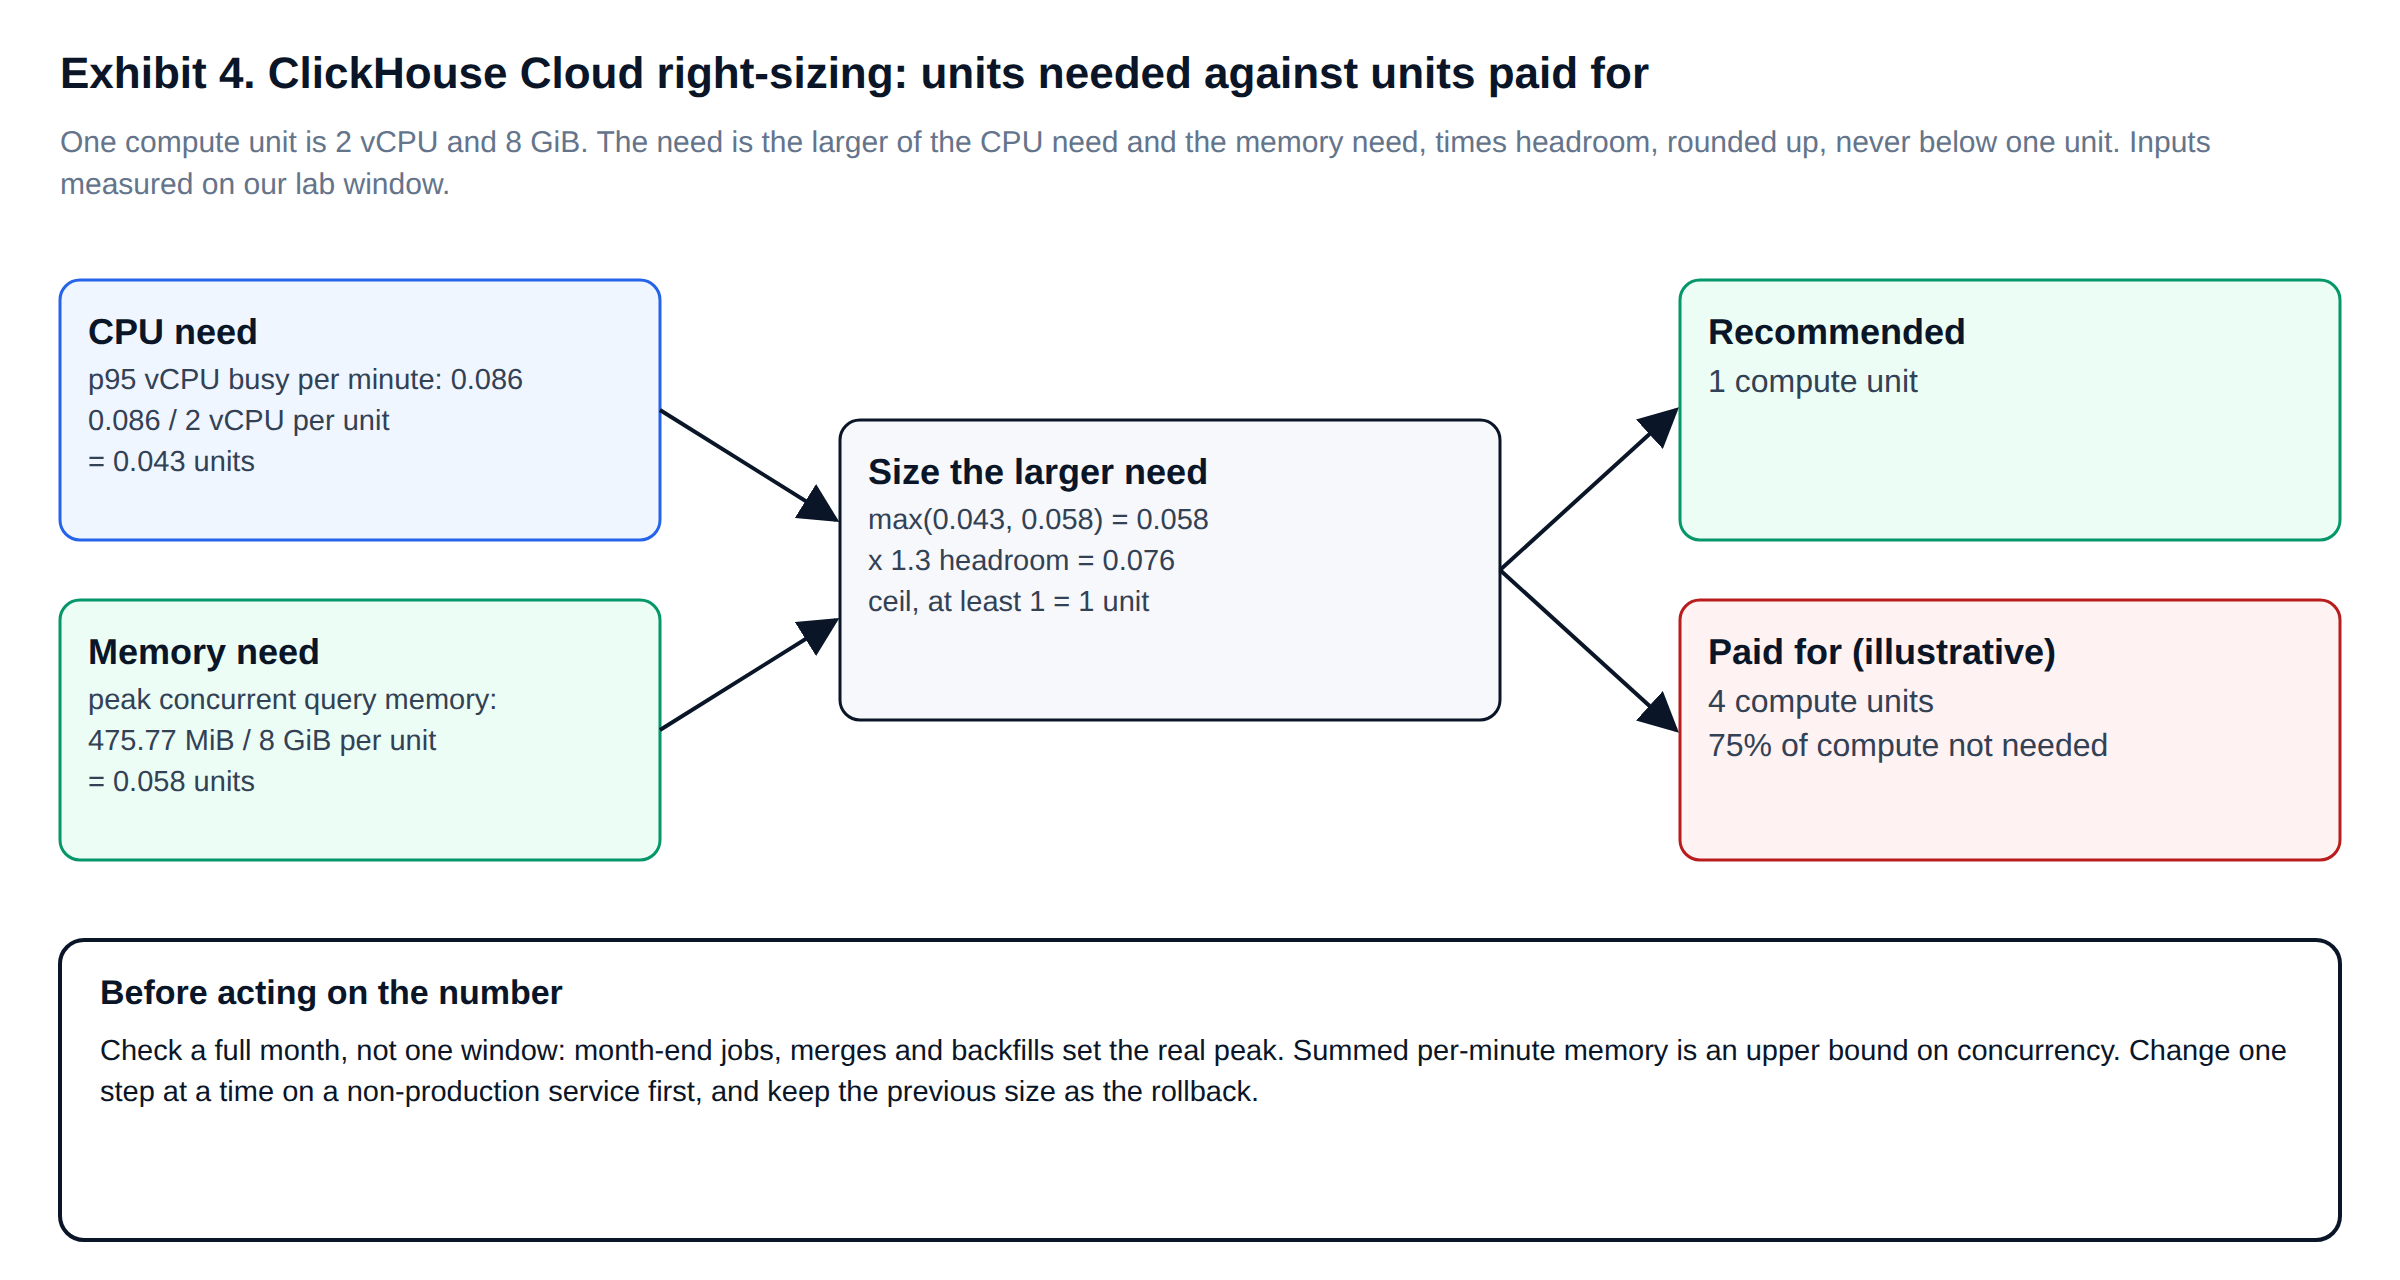Select the Size the larger need heading
Image resolution: width=2400 pixels, height=1280 pixels.
click(x=1037, y=472)
